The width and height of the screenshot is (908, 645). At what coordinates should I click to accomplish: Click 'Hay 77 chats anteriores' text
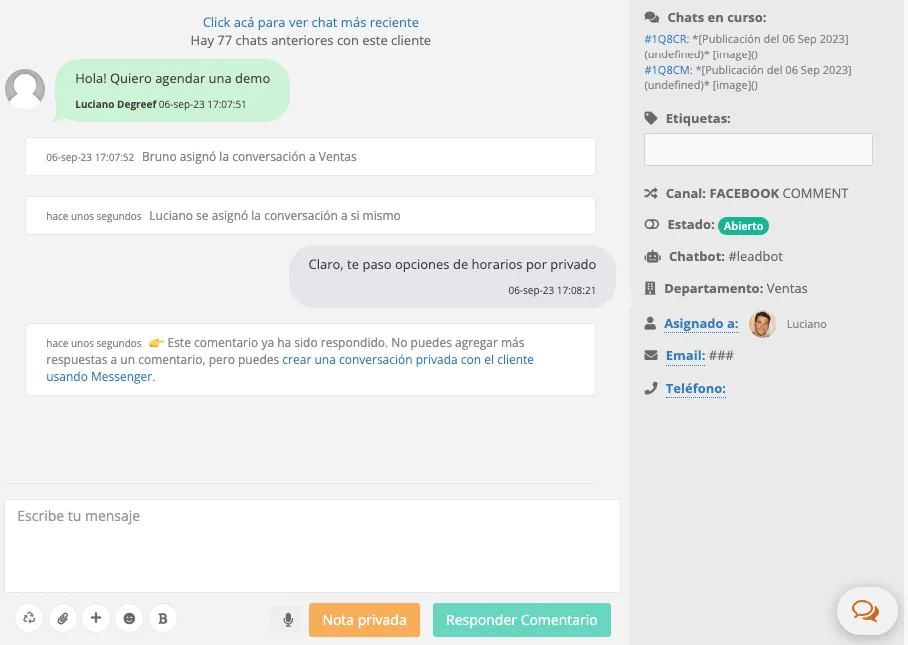[x=310, y=41]
